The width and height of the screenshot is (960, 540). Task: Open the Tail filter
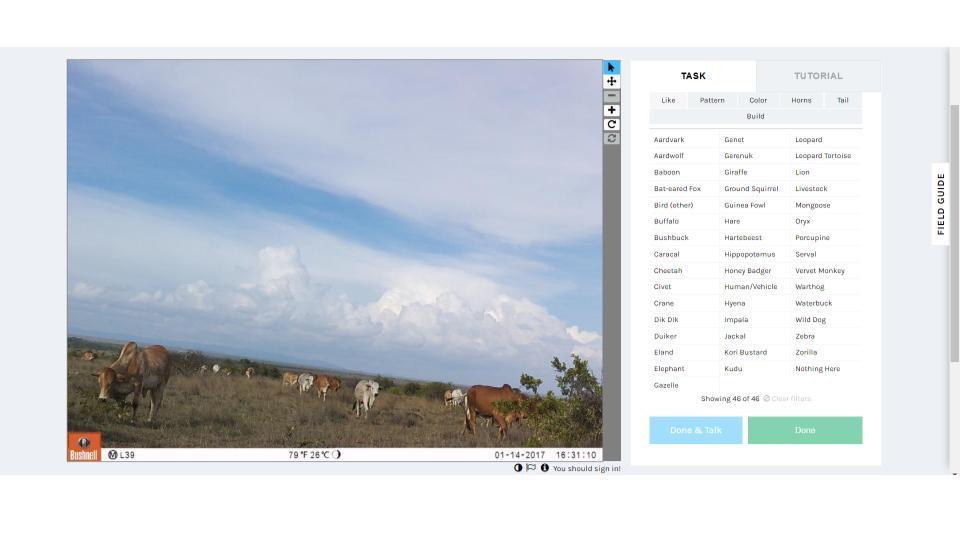[843, 100]
